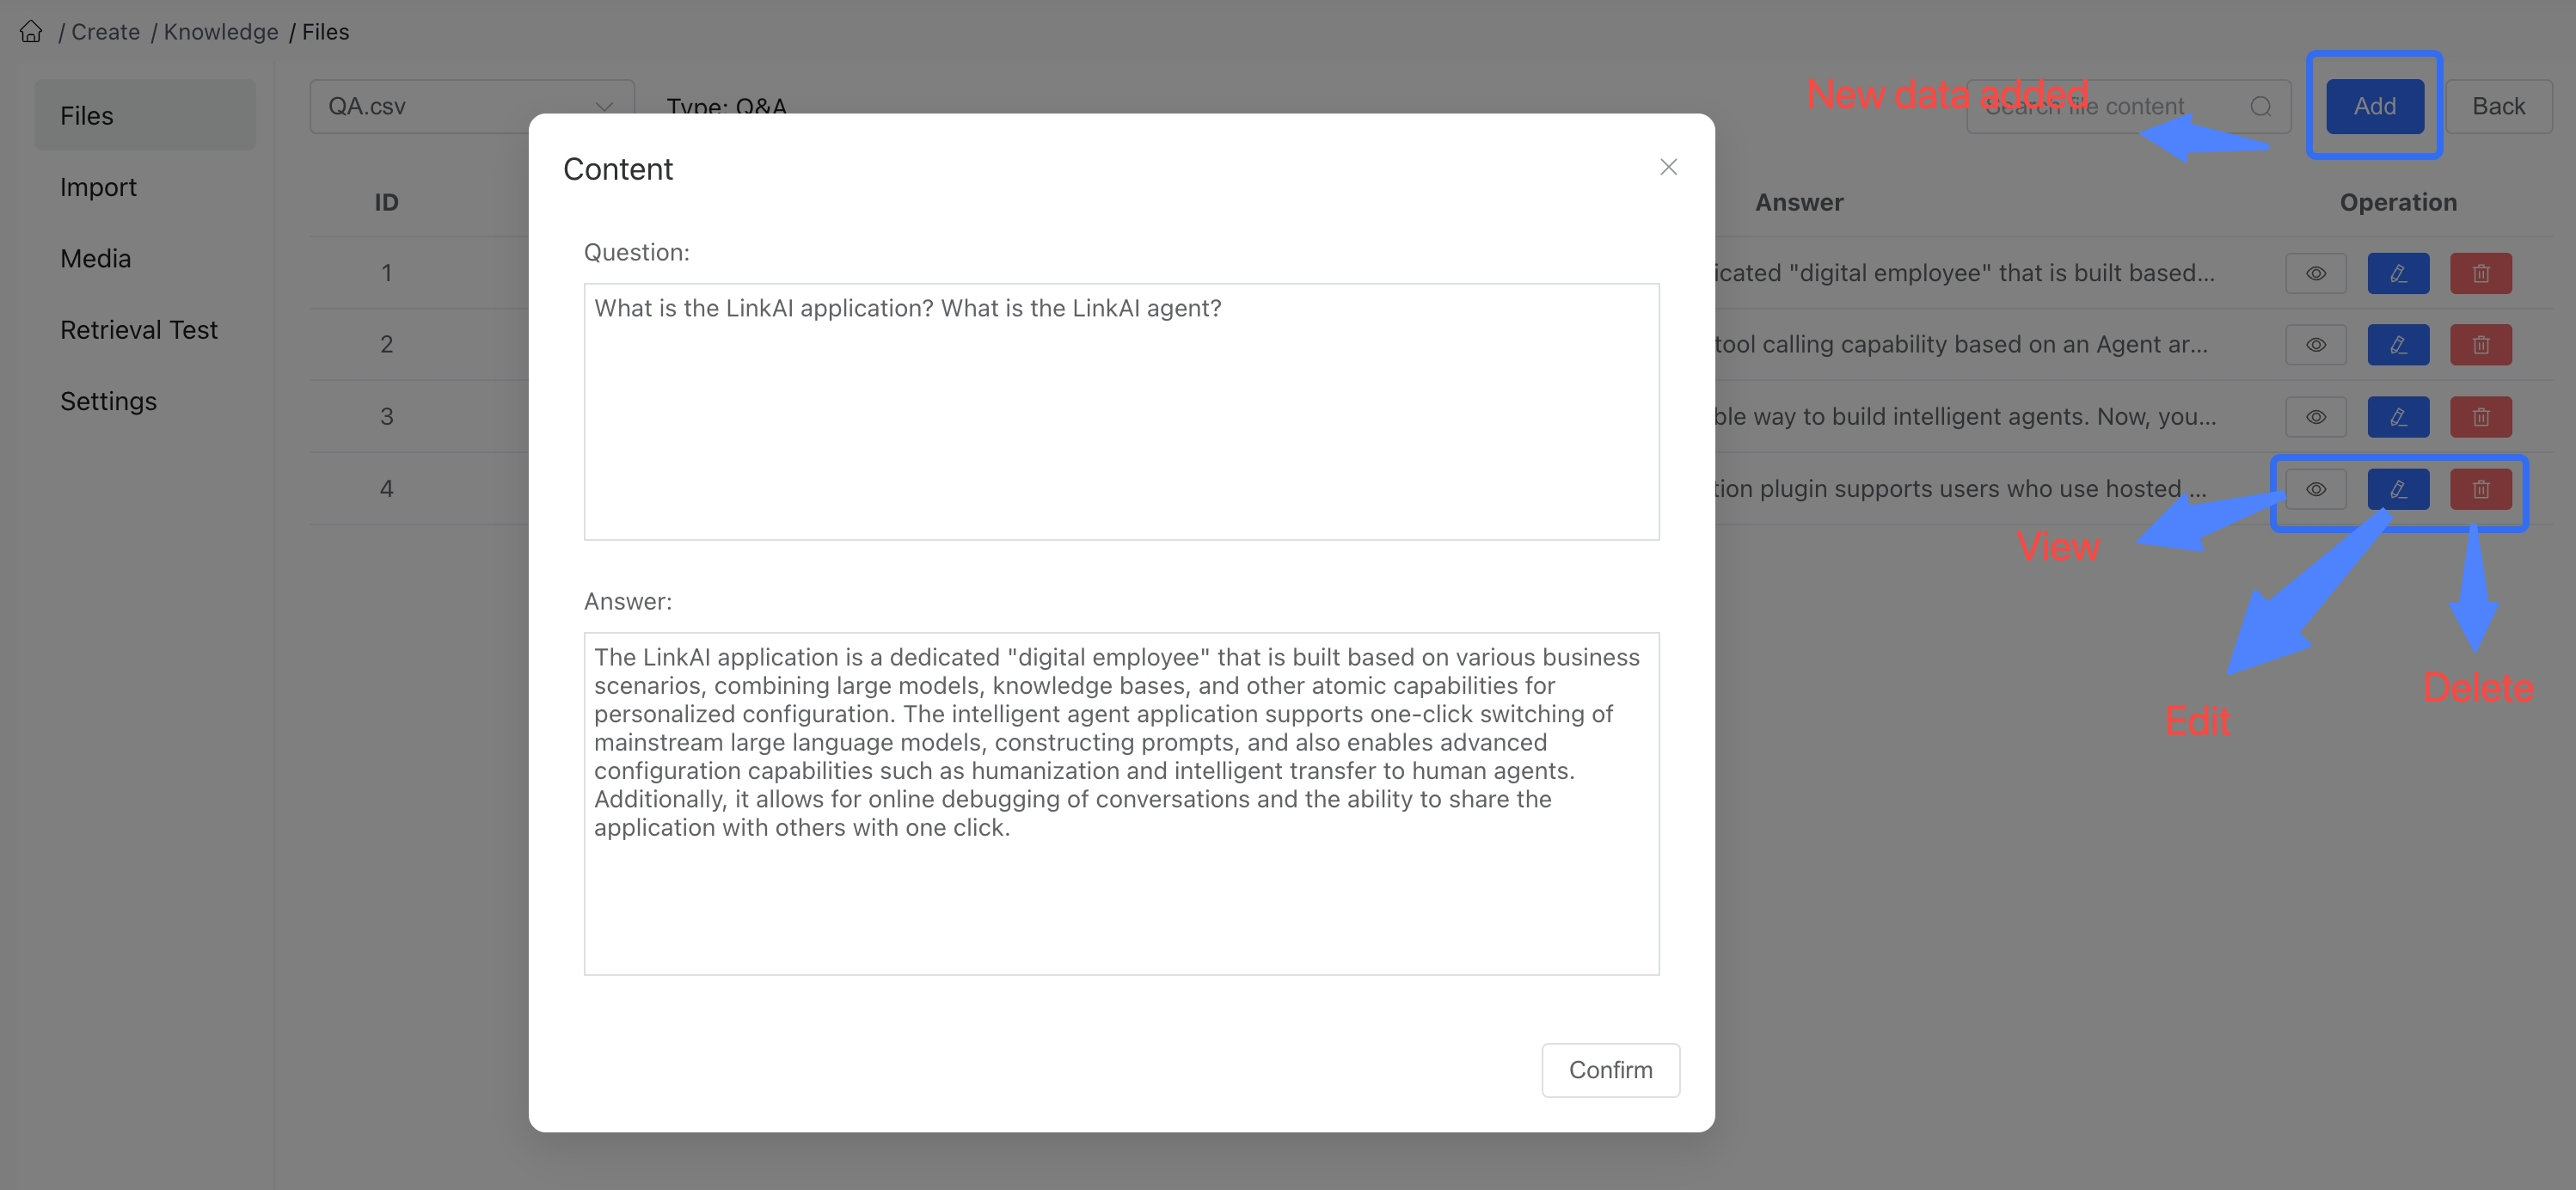Click the Operation column header
This screenshot has height=1190, width=2576.
click(2398, 202)
